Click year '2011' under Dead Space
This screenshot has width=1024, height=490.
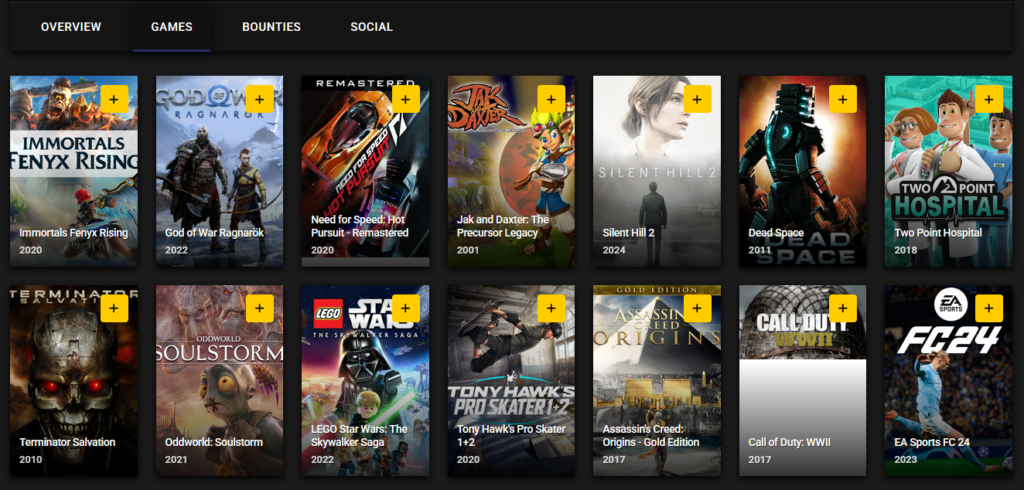coord(759,250)
